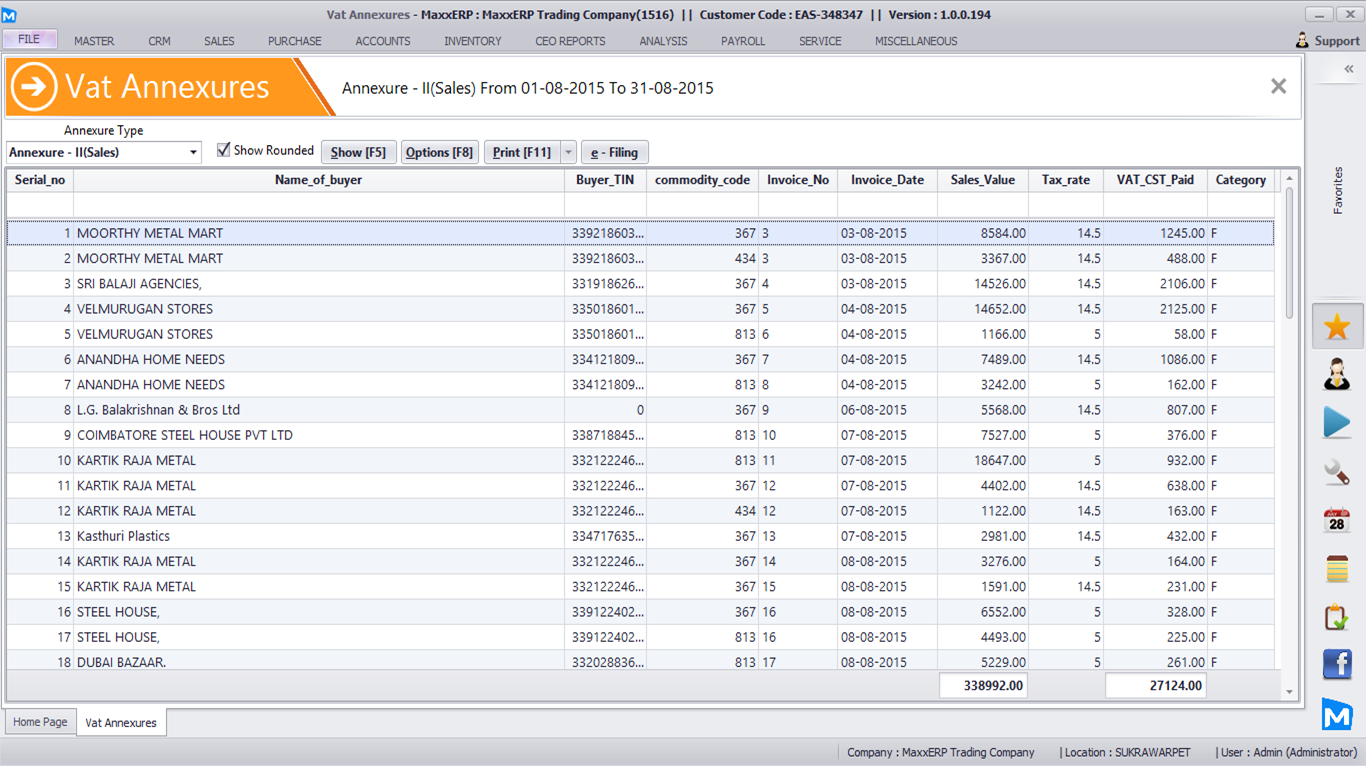
Task: Click the yellow notes icon
Action: (1337, 569)
